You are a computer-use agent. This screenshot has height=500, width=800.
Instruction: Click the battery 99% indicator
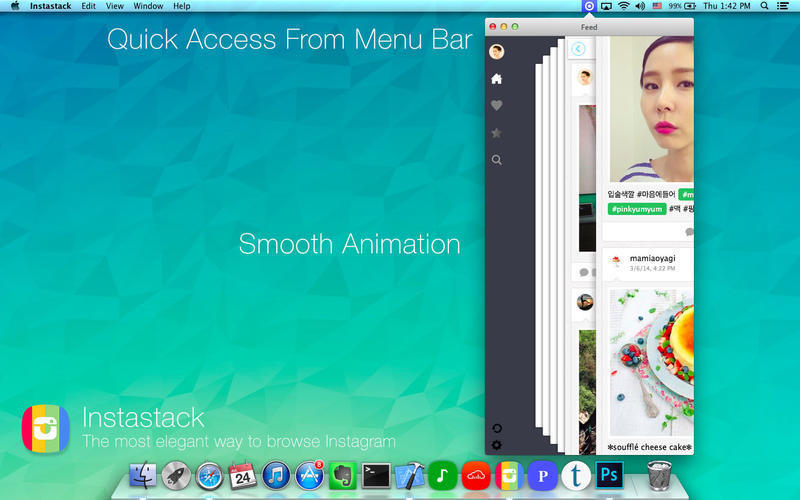682,6
